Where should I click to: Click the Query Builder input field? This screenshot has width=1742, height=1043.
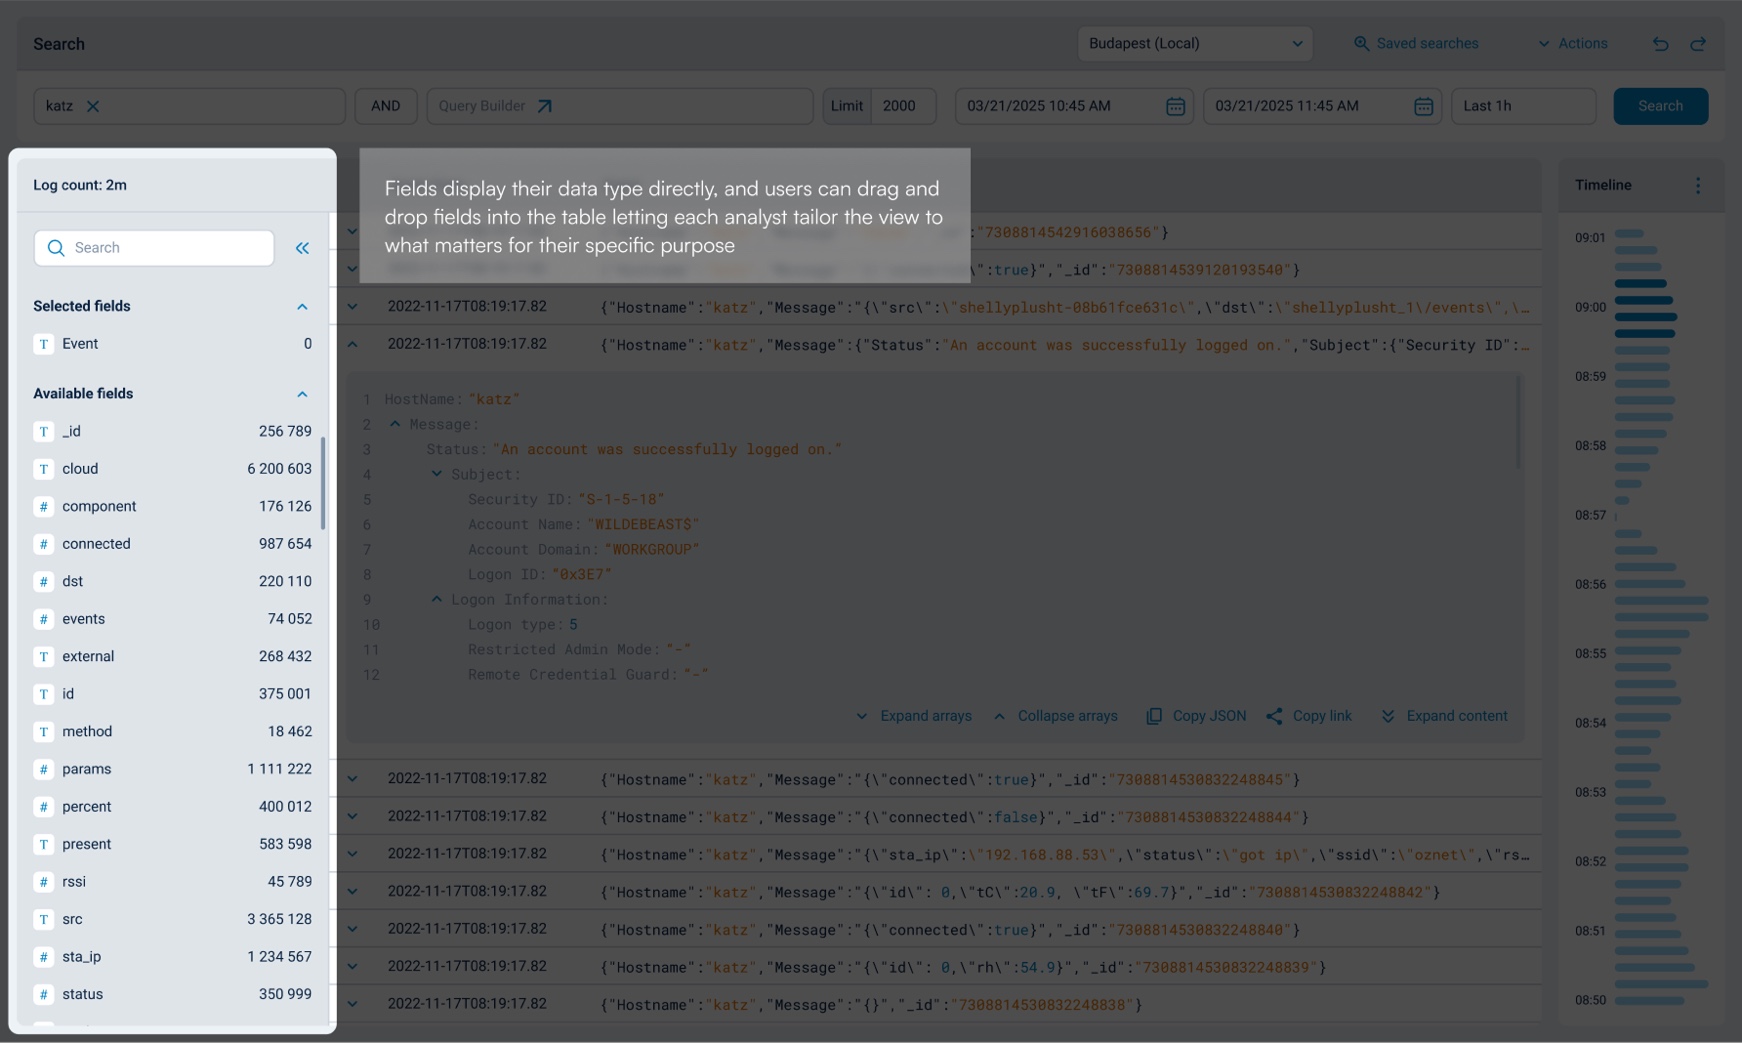620,106
